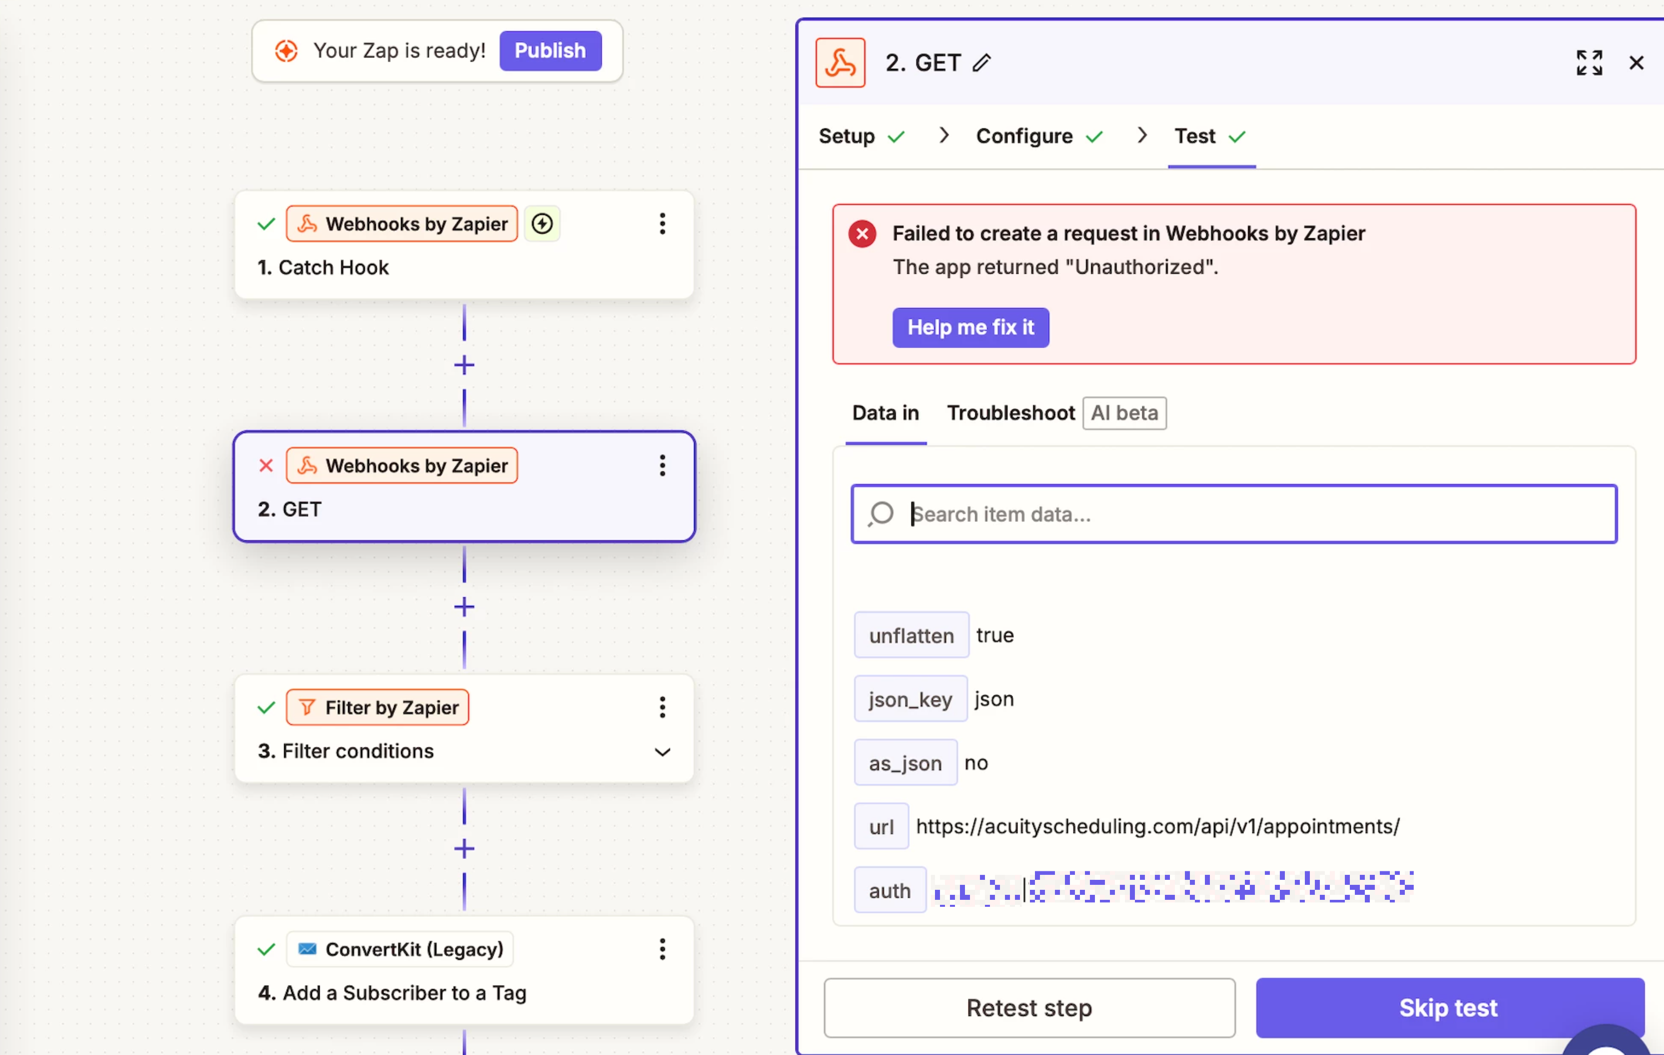
Task: Rename the step with the pencil icon
Action: click(x=982, y=63)
